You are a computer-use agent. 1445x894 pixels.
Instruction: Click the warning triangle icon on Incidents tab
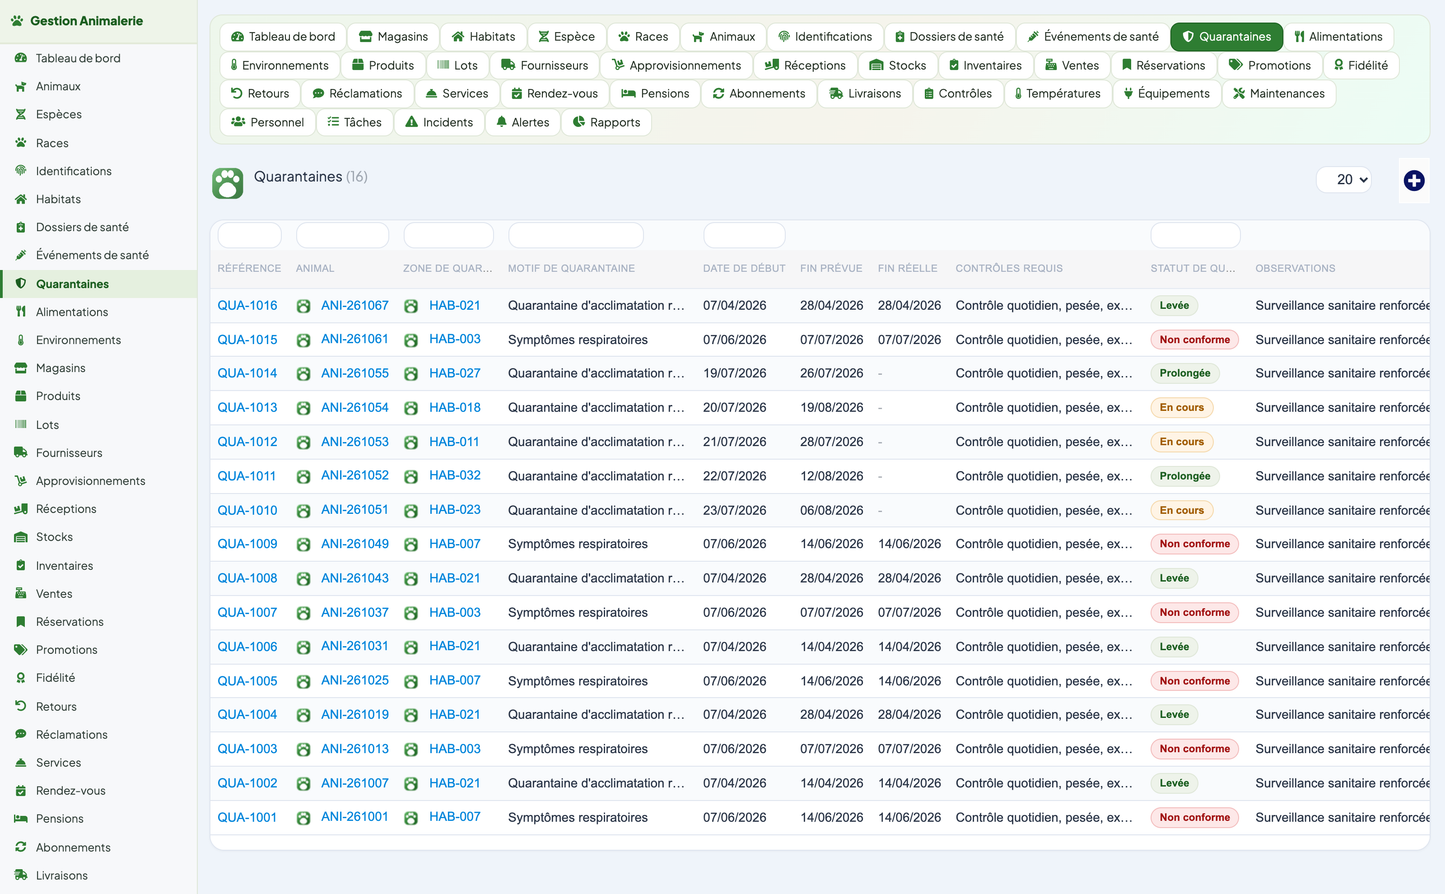tap(411, 122)
